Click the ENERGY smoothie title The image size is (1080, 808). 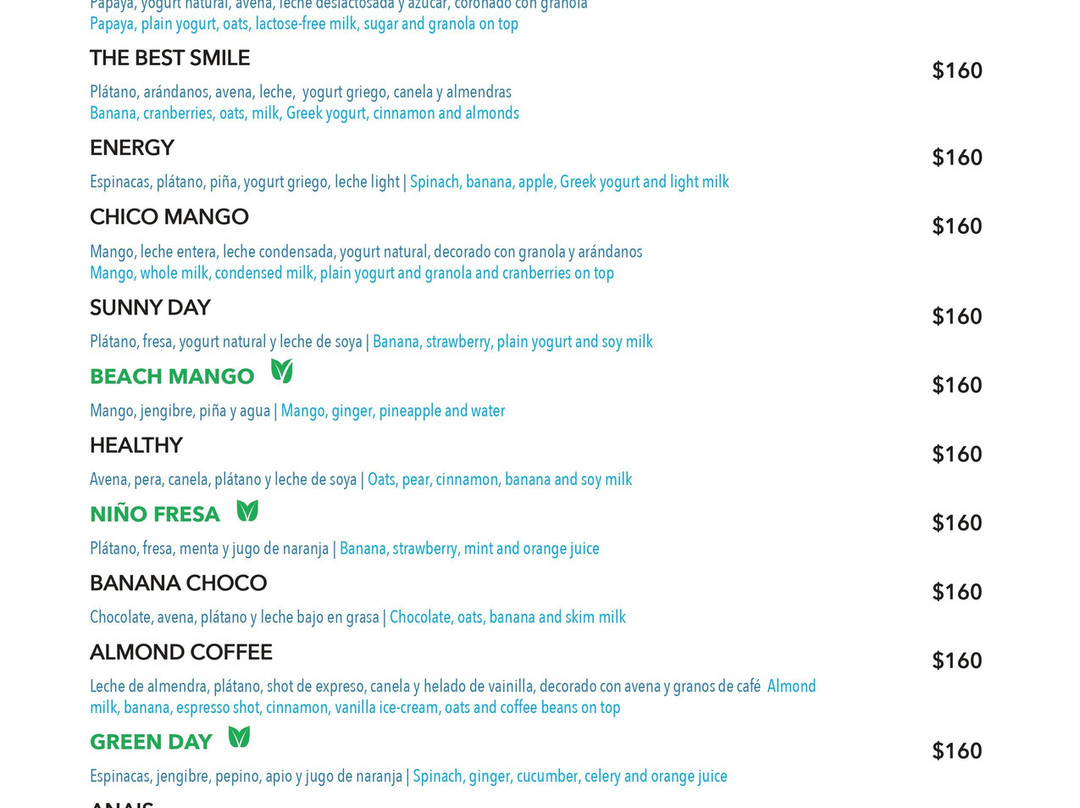(132, 147)
